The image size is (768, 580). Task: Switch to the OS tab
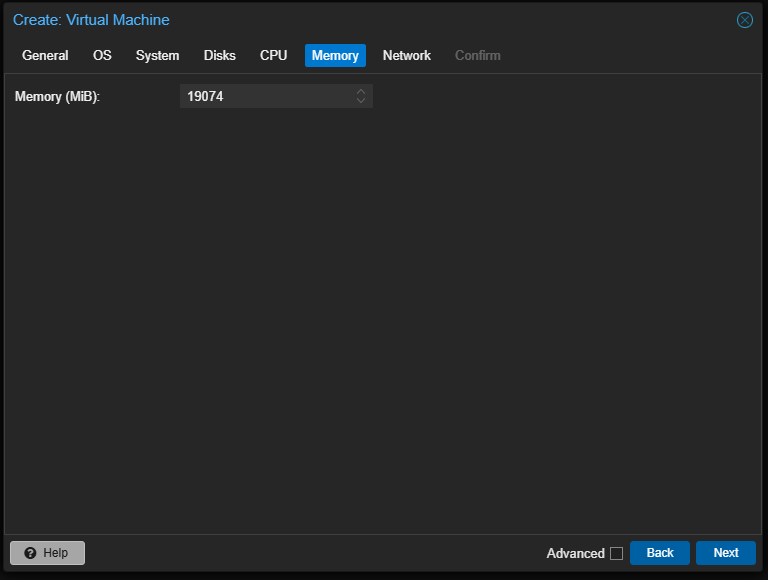click(102, 55)
